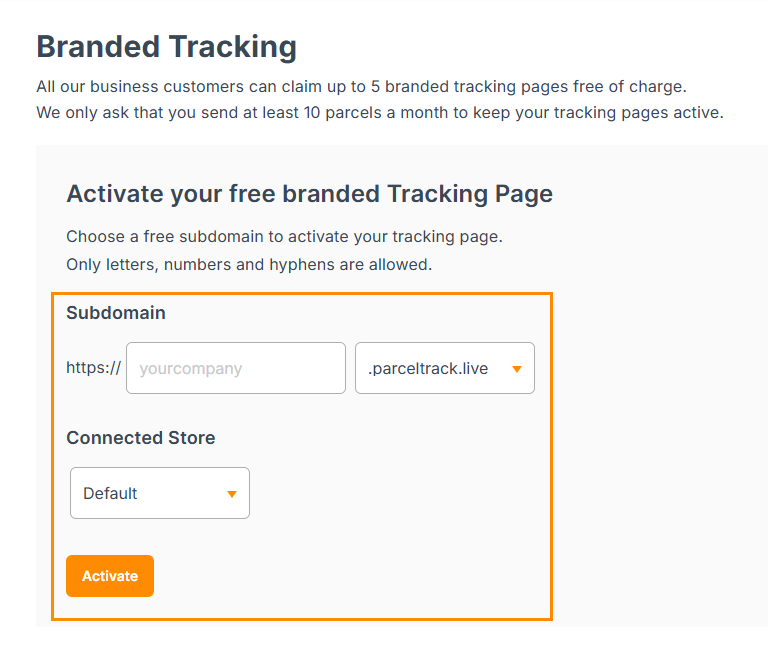The height and width of the screenshot is (650, 768).
Task: Click the "Choose a free subdomain" instruction line
Action: [x=284, y=237]
